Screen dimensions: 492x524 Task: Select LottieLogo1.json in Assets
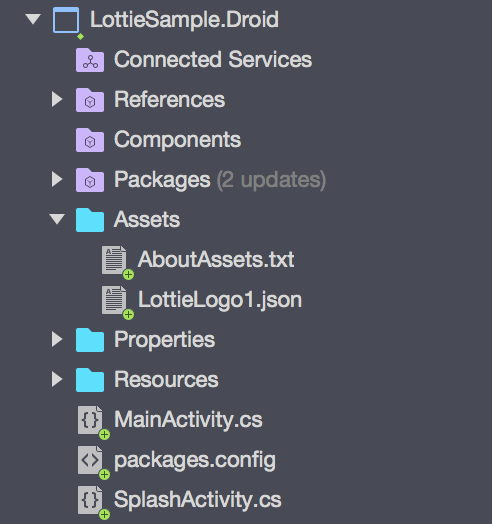pyautogui.click(x=220, y=300)
